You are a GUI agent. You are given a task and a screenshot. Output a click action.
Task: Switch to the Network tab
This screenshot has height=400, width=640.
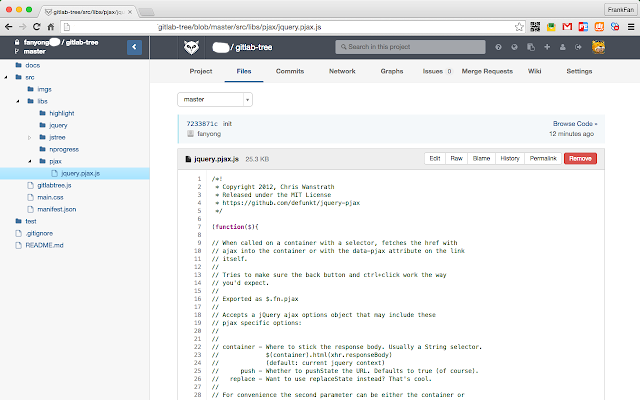tap(342, 71)
